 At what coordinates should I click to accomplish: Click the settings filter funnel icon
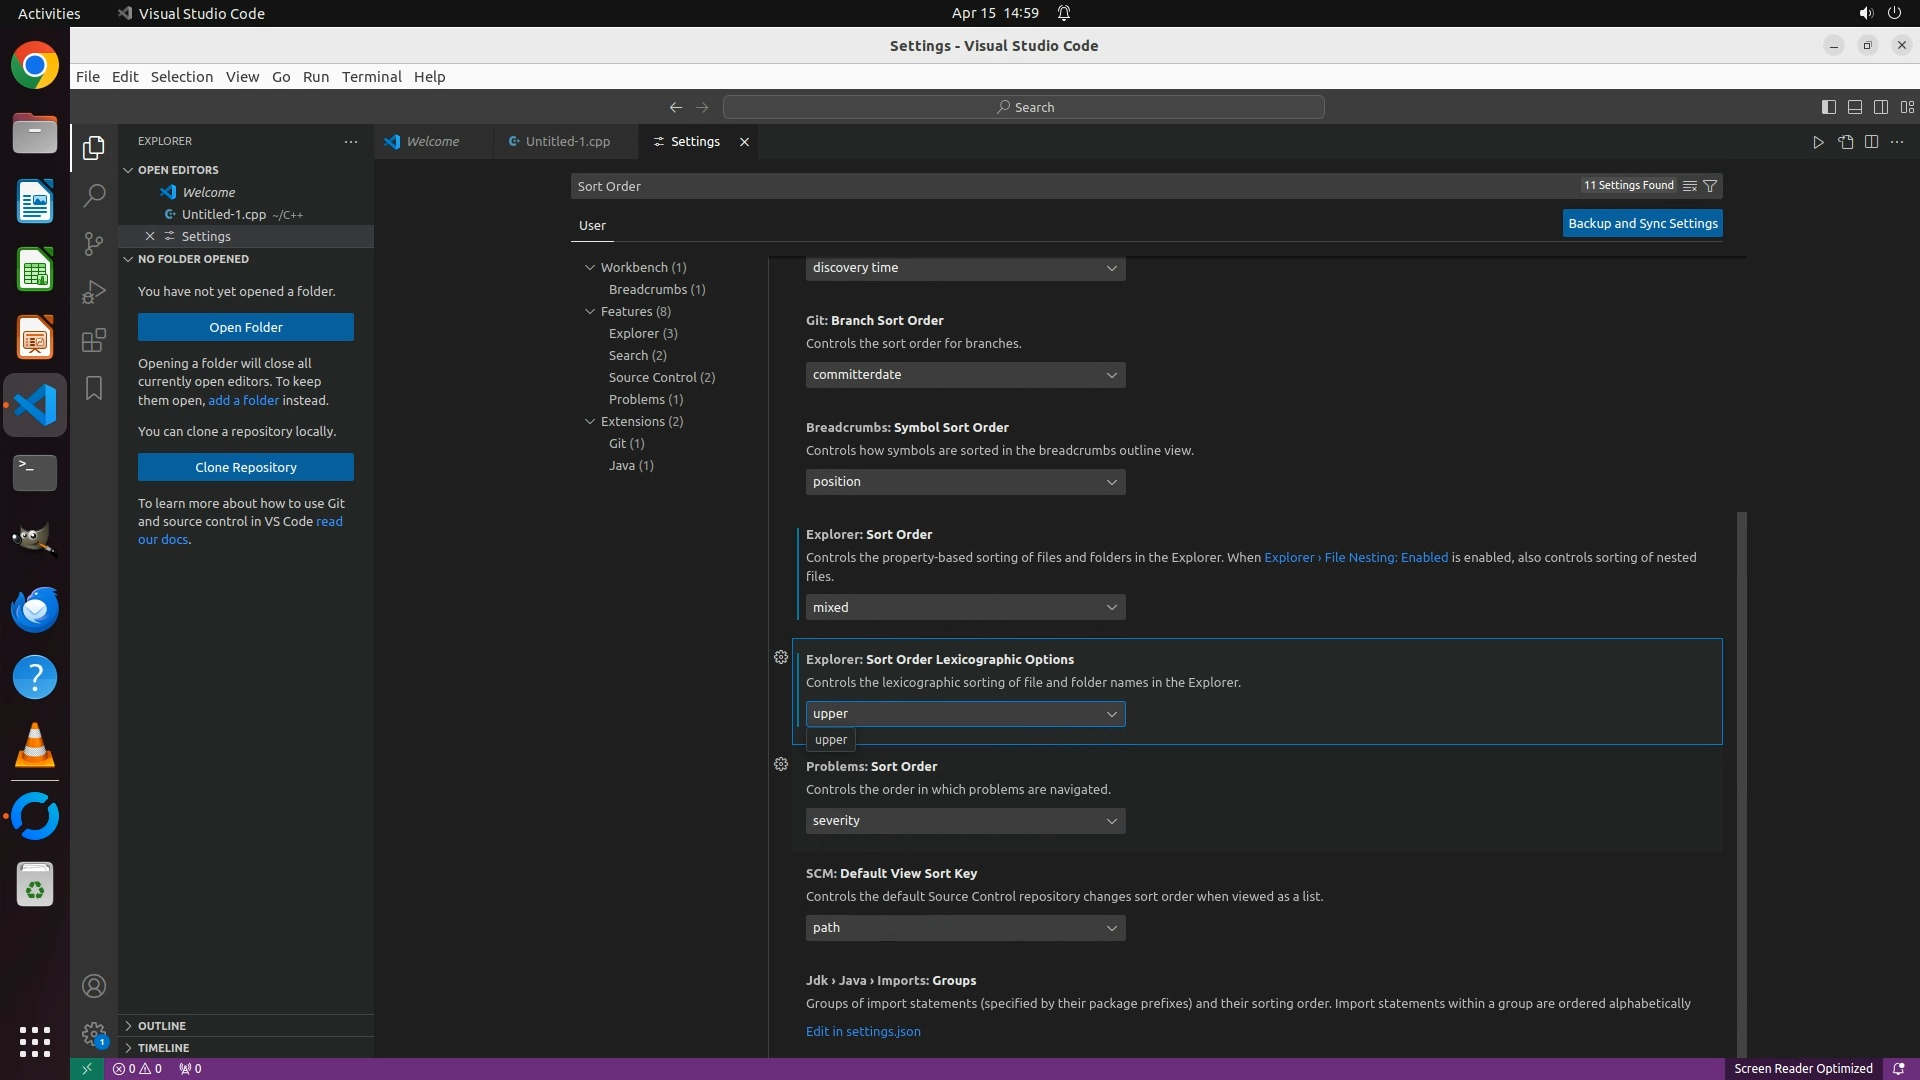(x=1710, y=186)
